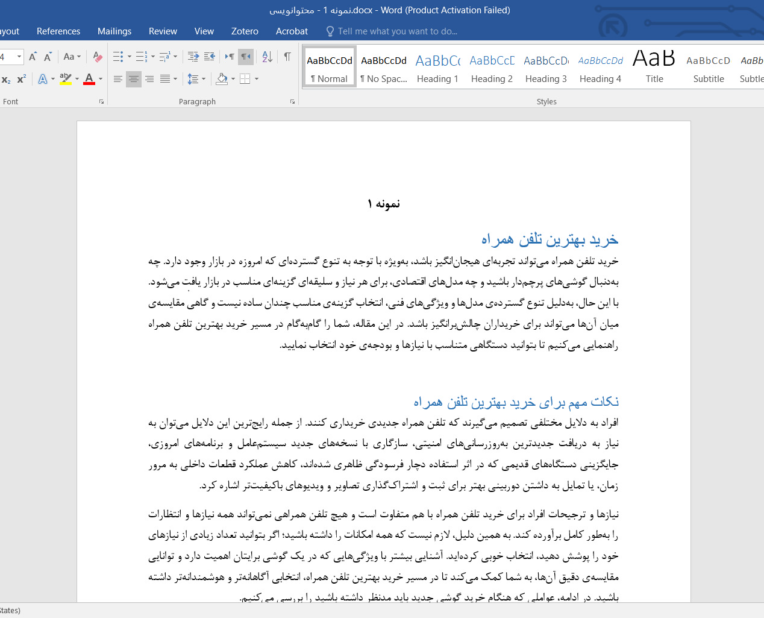Open highlight color dropdown arrow
The width and height of the screenshot is (764, 618).
click(76, 79)
